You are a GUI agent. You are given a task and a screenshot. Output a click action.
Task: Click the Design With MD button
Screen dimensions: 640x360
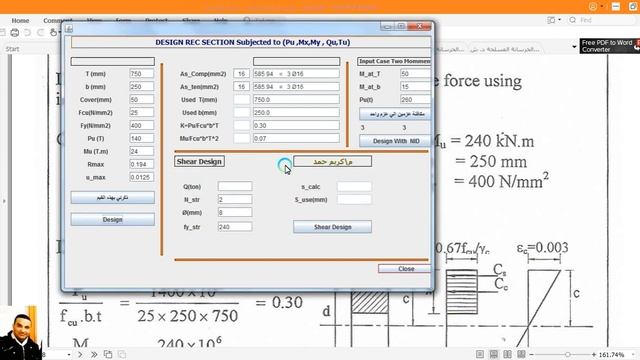click(x=395, y=141)
